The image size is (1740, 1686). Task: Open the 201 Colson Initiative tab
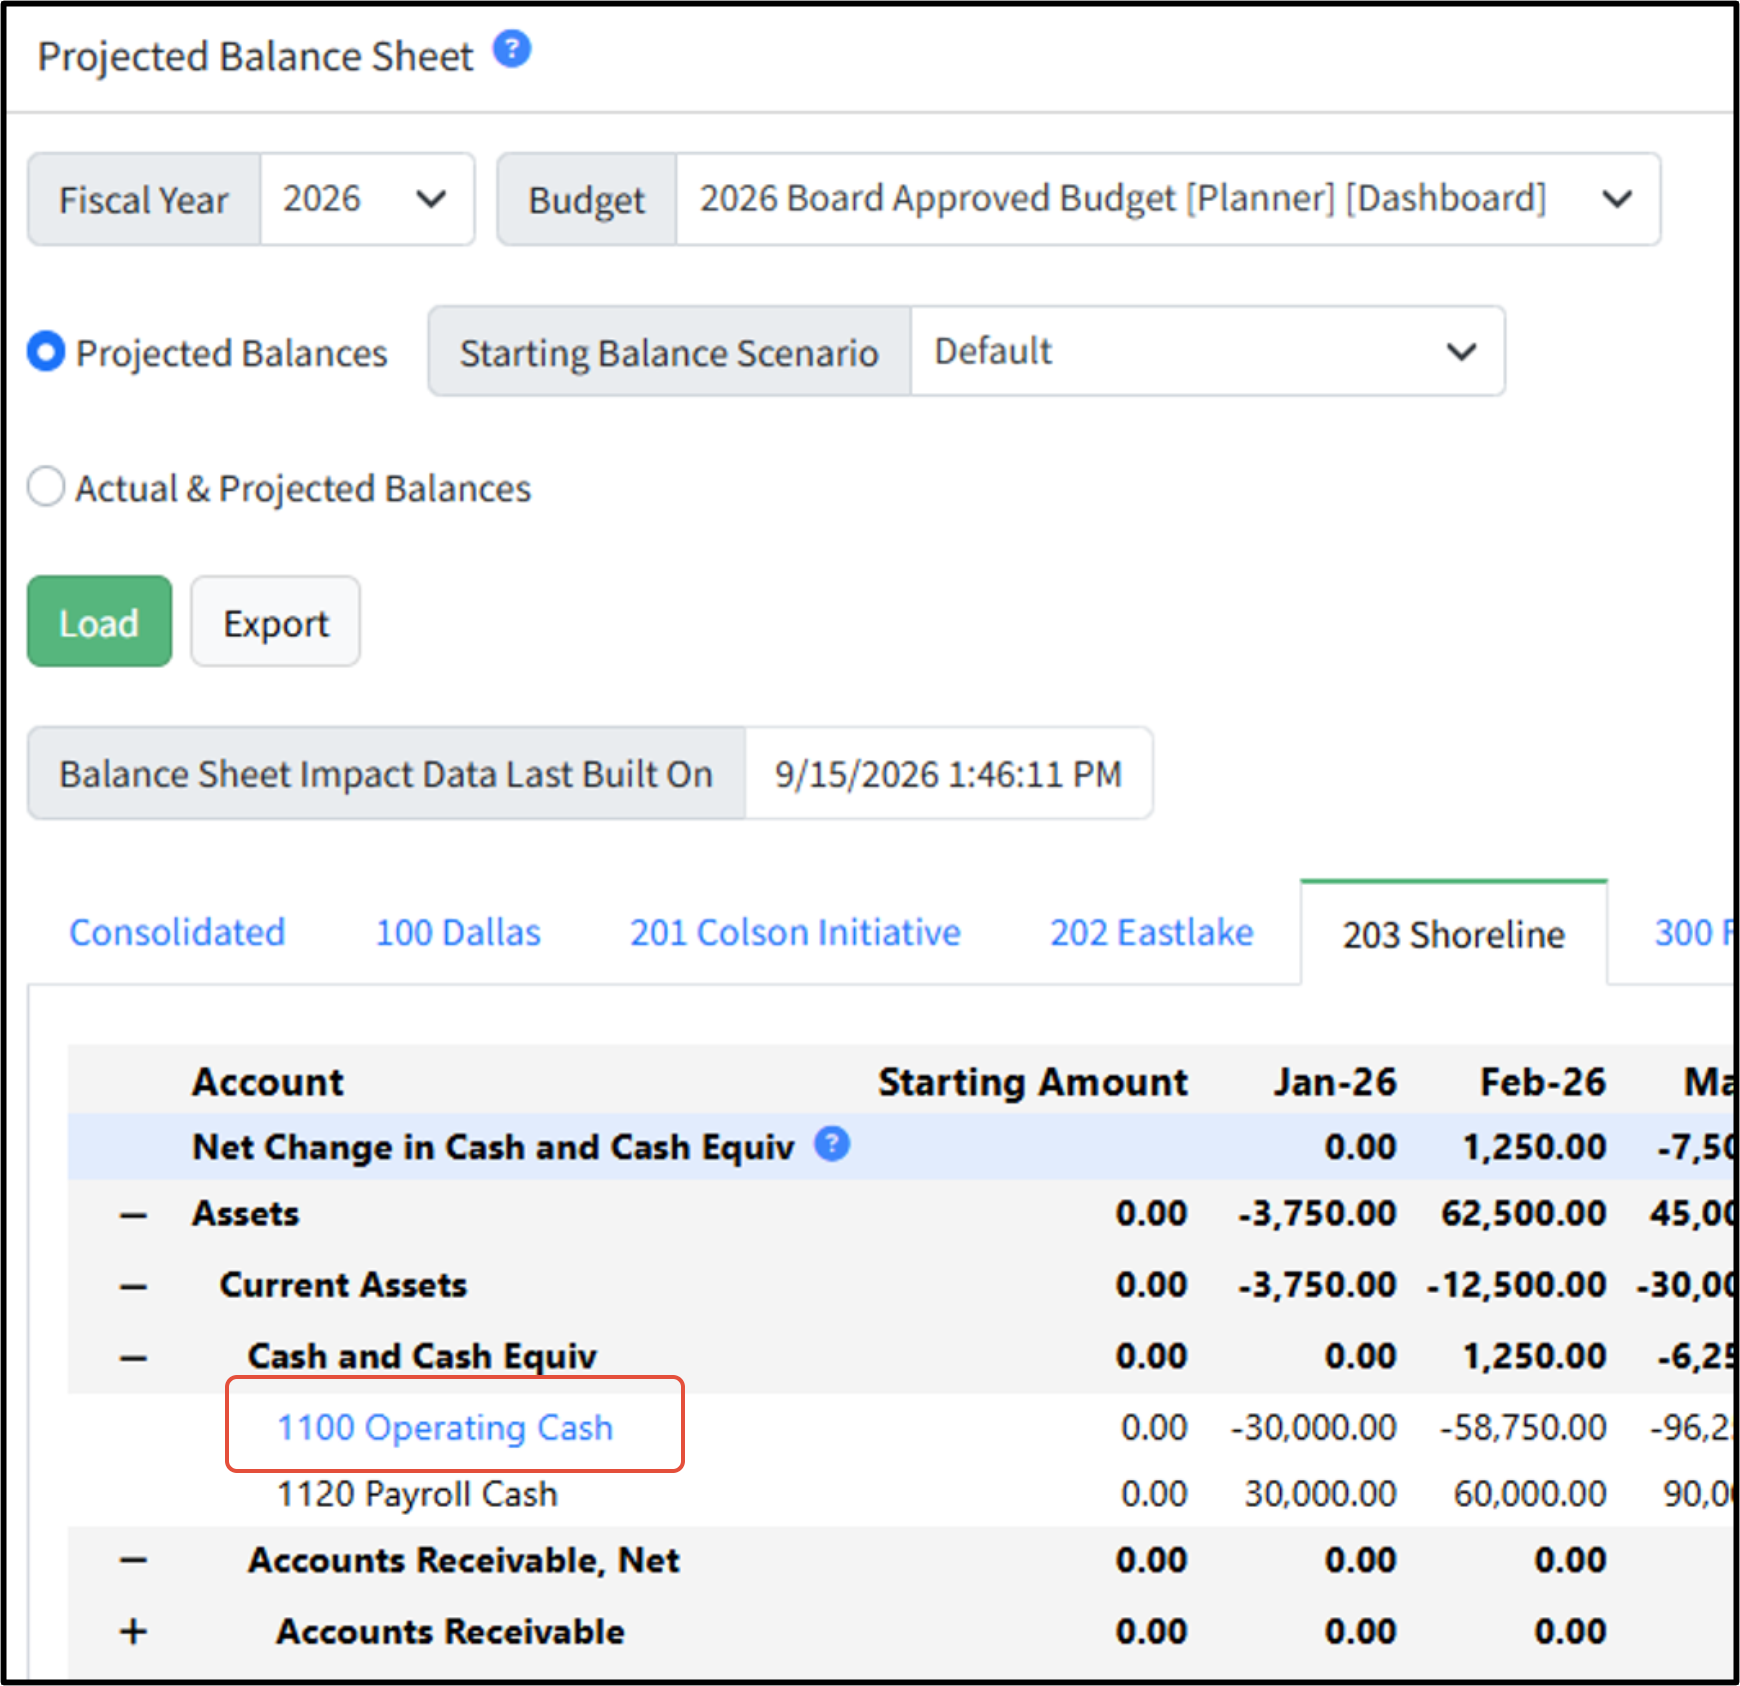[x=795, y=932]
